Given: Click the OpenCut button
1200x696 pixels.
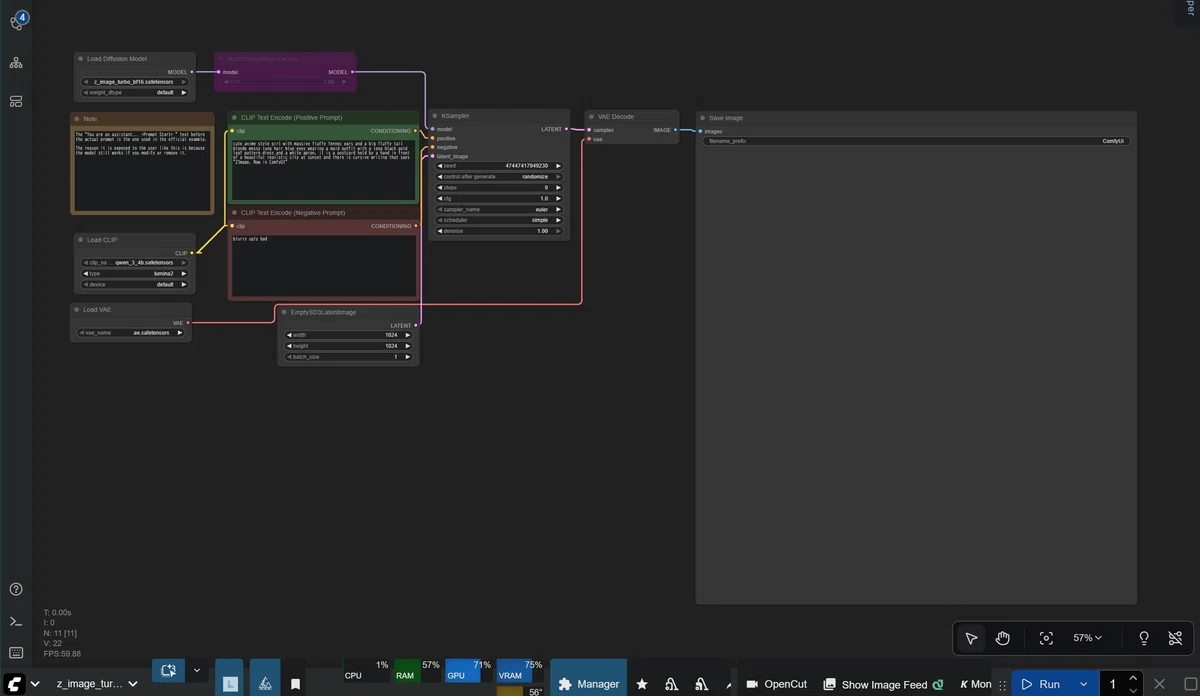Looking at the screenshot, I should [x=777, y=684].
